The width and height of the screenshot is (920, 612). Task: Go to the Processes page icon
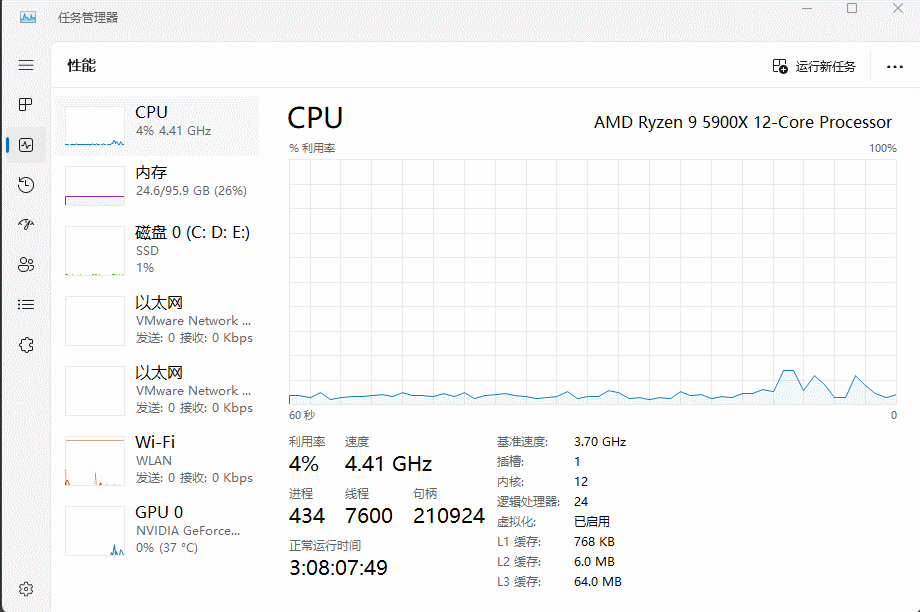(x=26, y=105)
